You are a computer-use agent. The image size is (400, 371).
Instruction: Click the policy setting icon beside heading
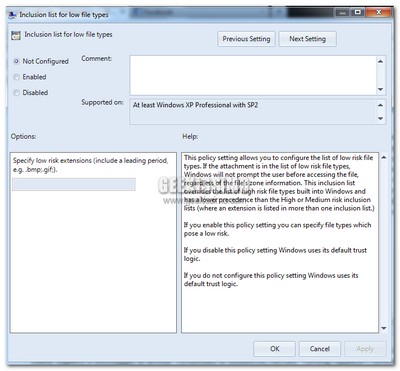click(x=16, y=35)
